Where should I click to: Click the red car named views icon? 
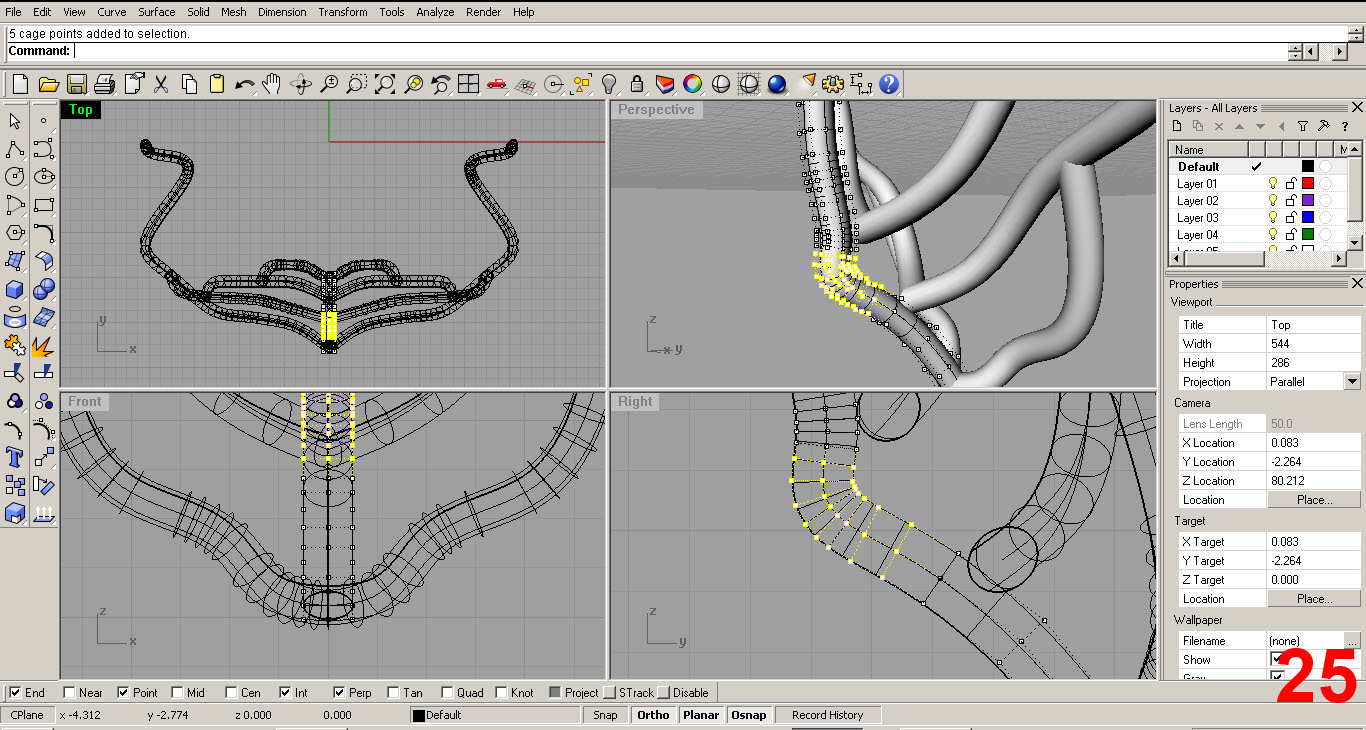click(x=496, y=84)
